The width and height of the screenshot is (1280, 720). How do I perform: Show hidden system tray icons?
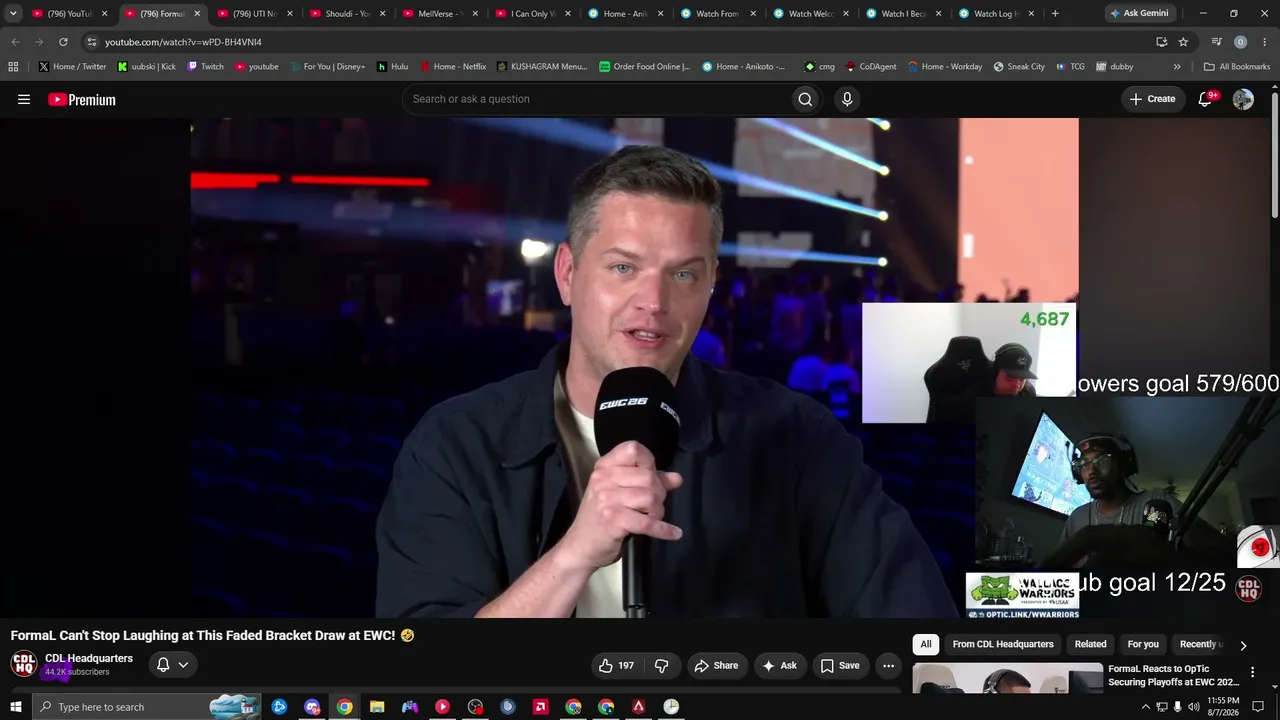[x=1145, y=707]
